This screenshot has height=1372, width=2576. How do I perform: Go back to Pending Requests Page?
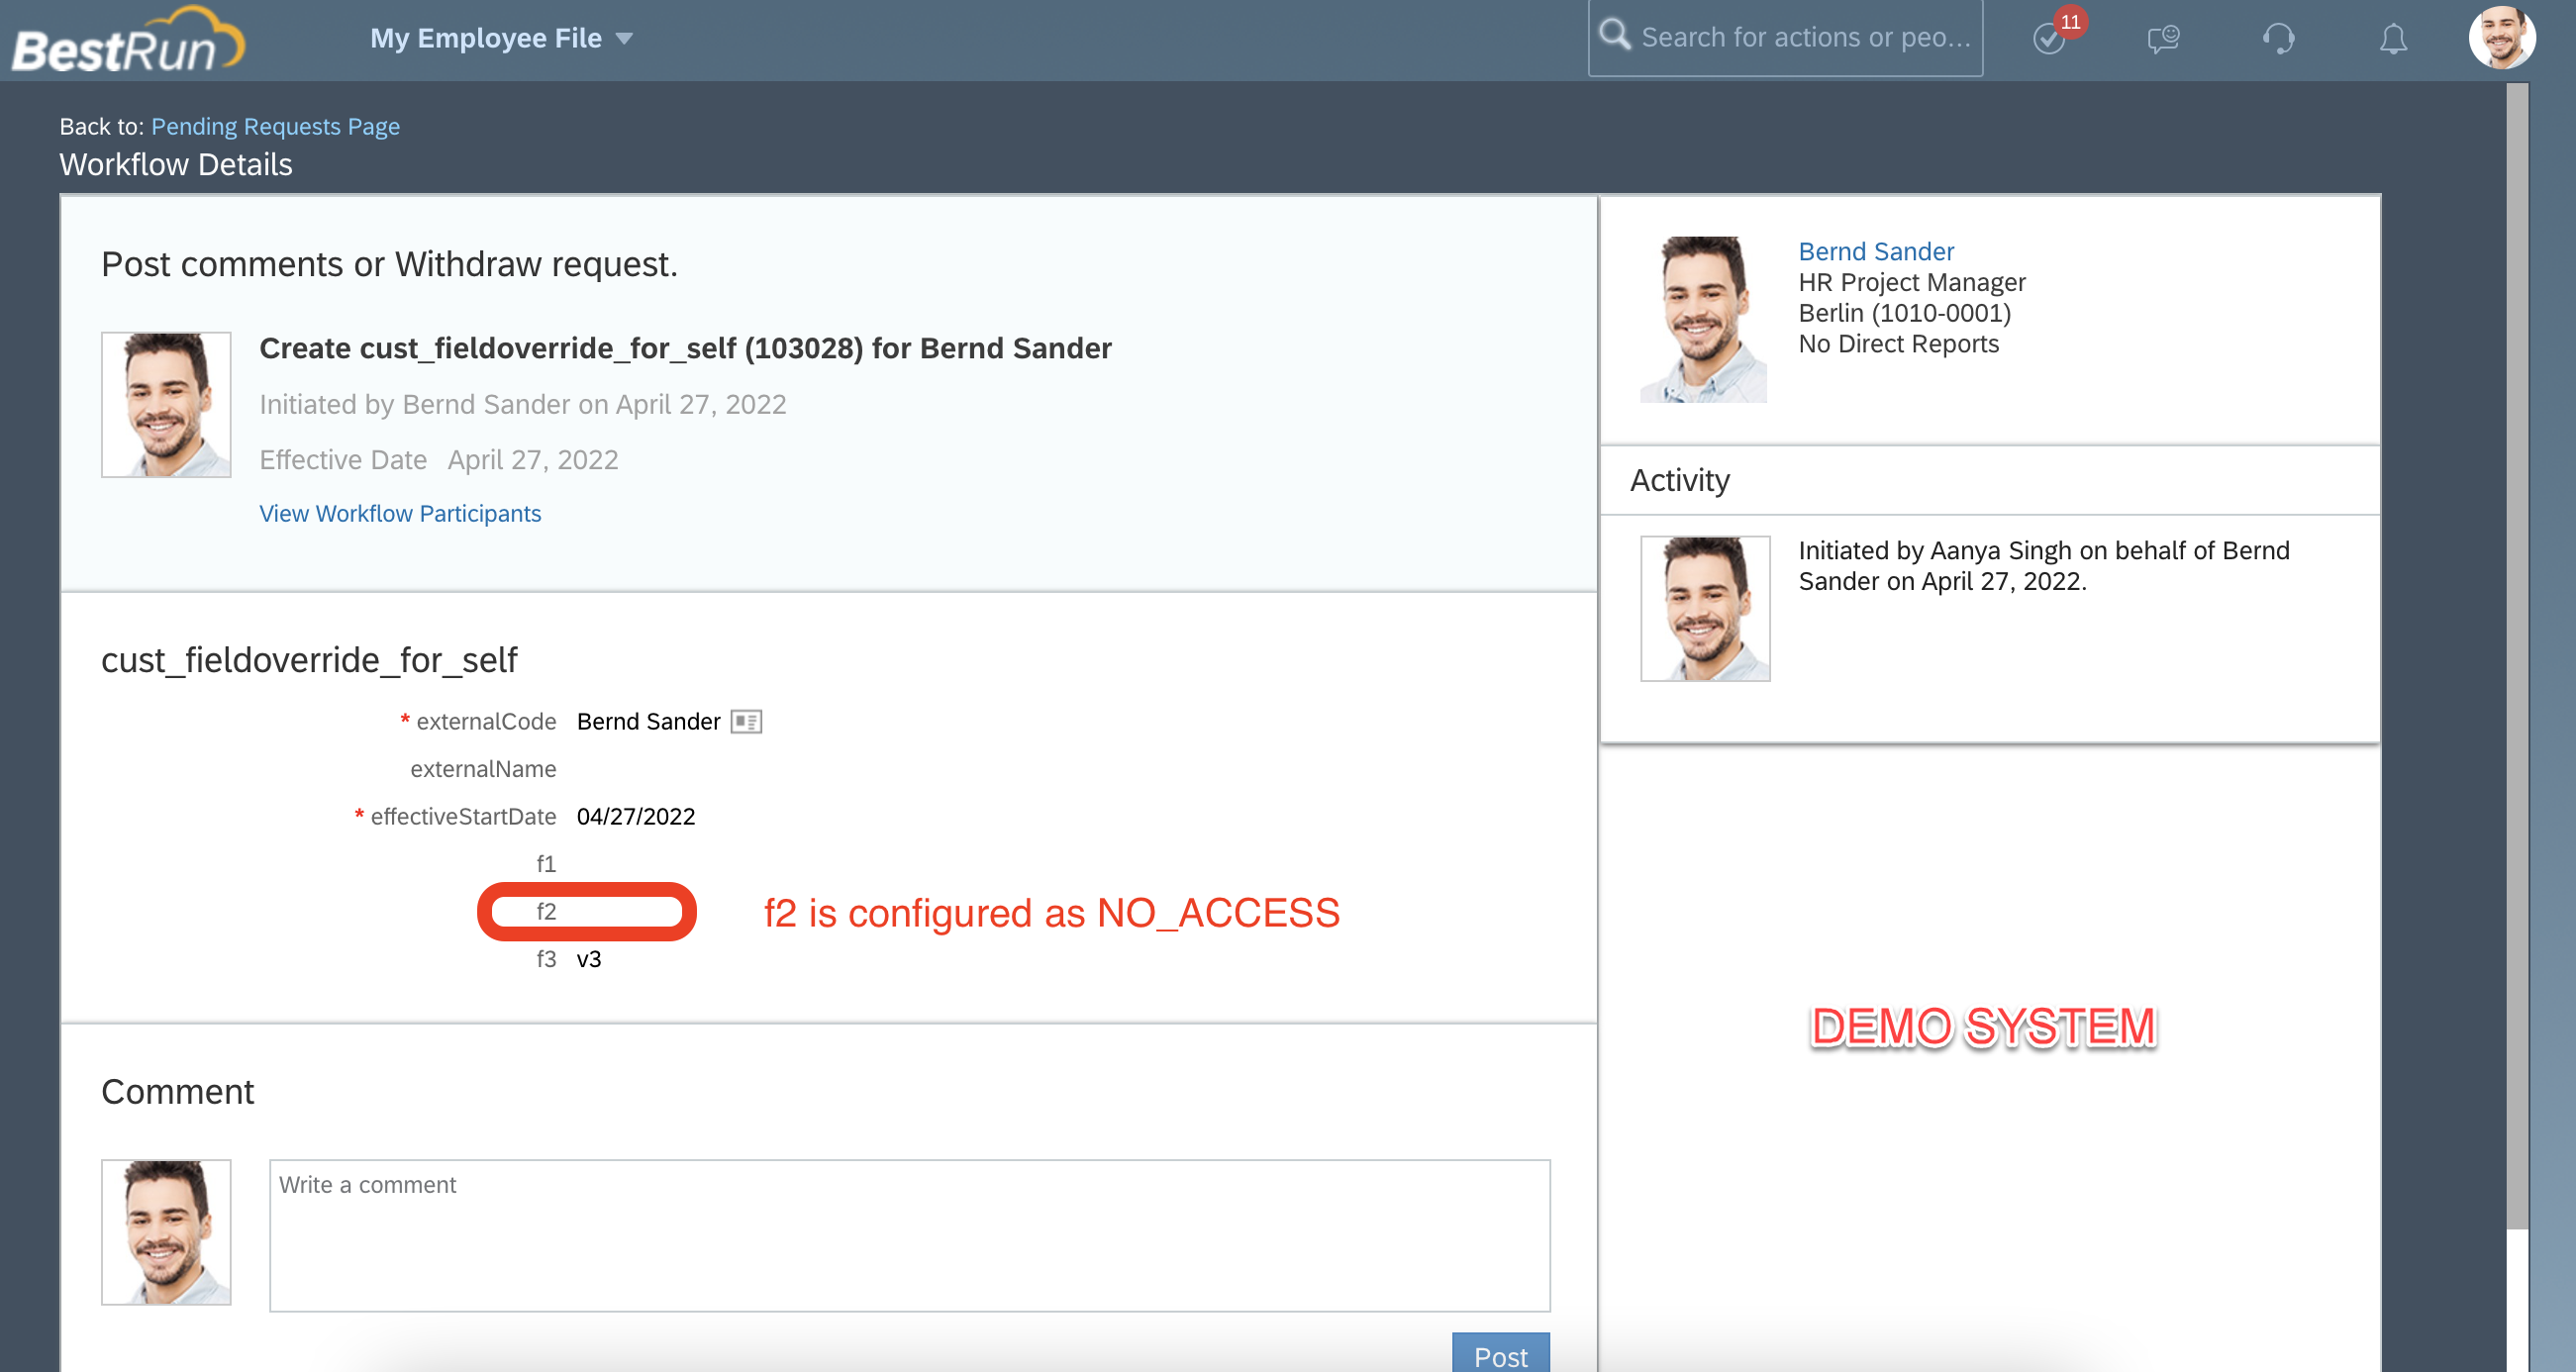[275, 126]
